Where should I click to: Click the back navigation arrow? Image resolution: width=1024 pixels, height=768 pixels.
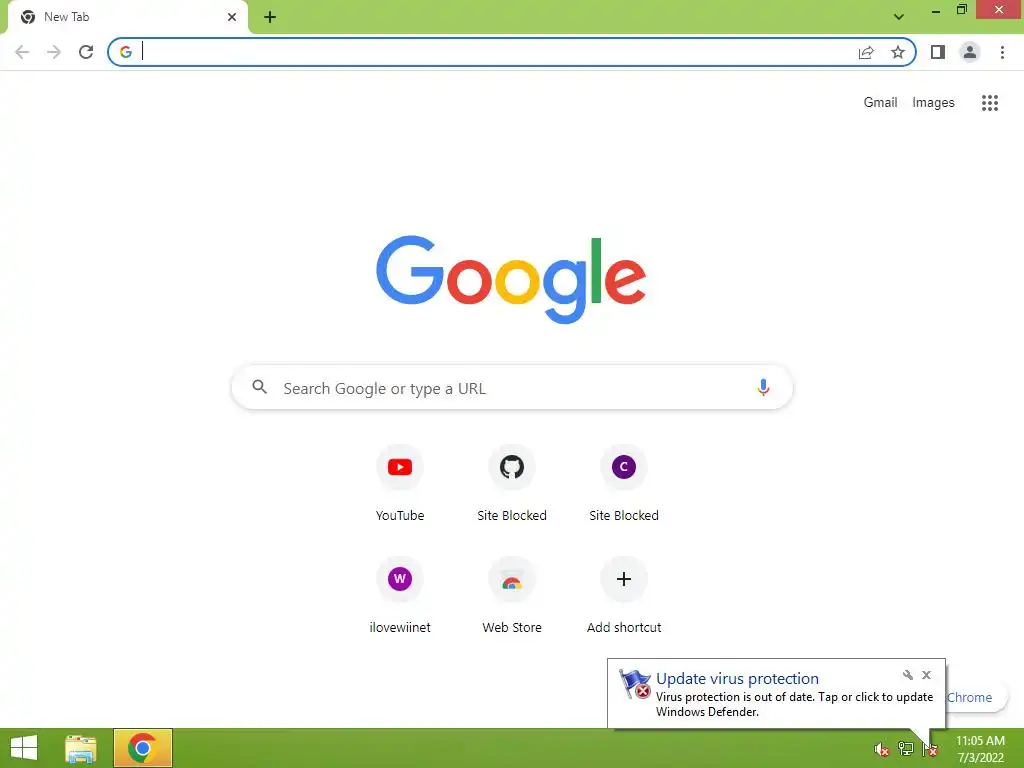(x=22, y=52)
